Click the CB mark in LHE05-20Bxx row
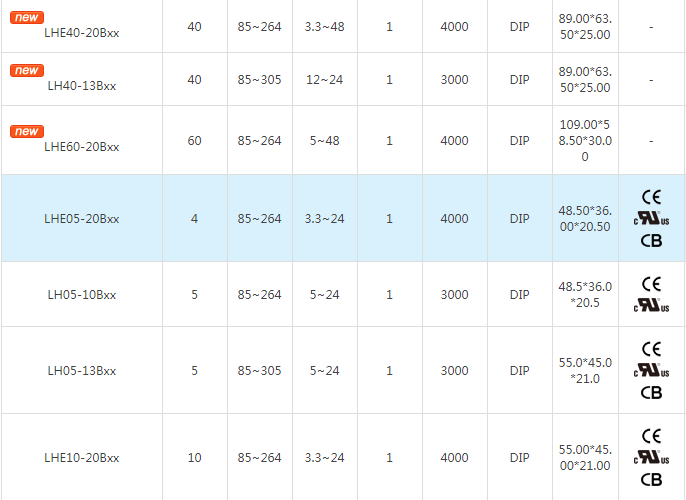Viewport: 686px width, 500px height. click(x=651, y=240)
